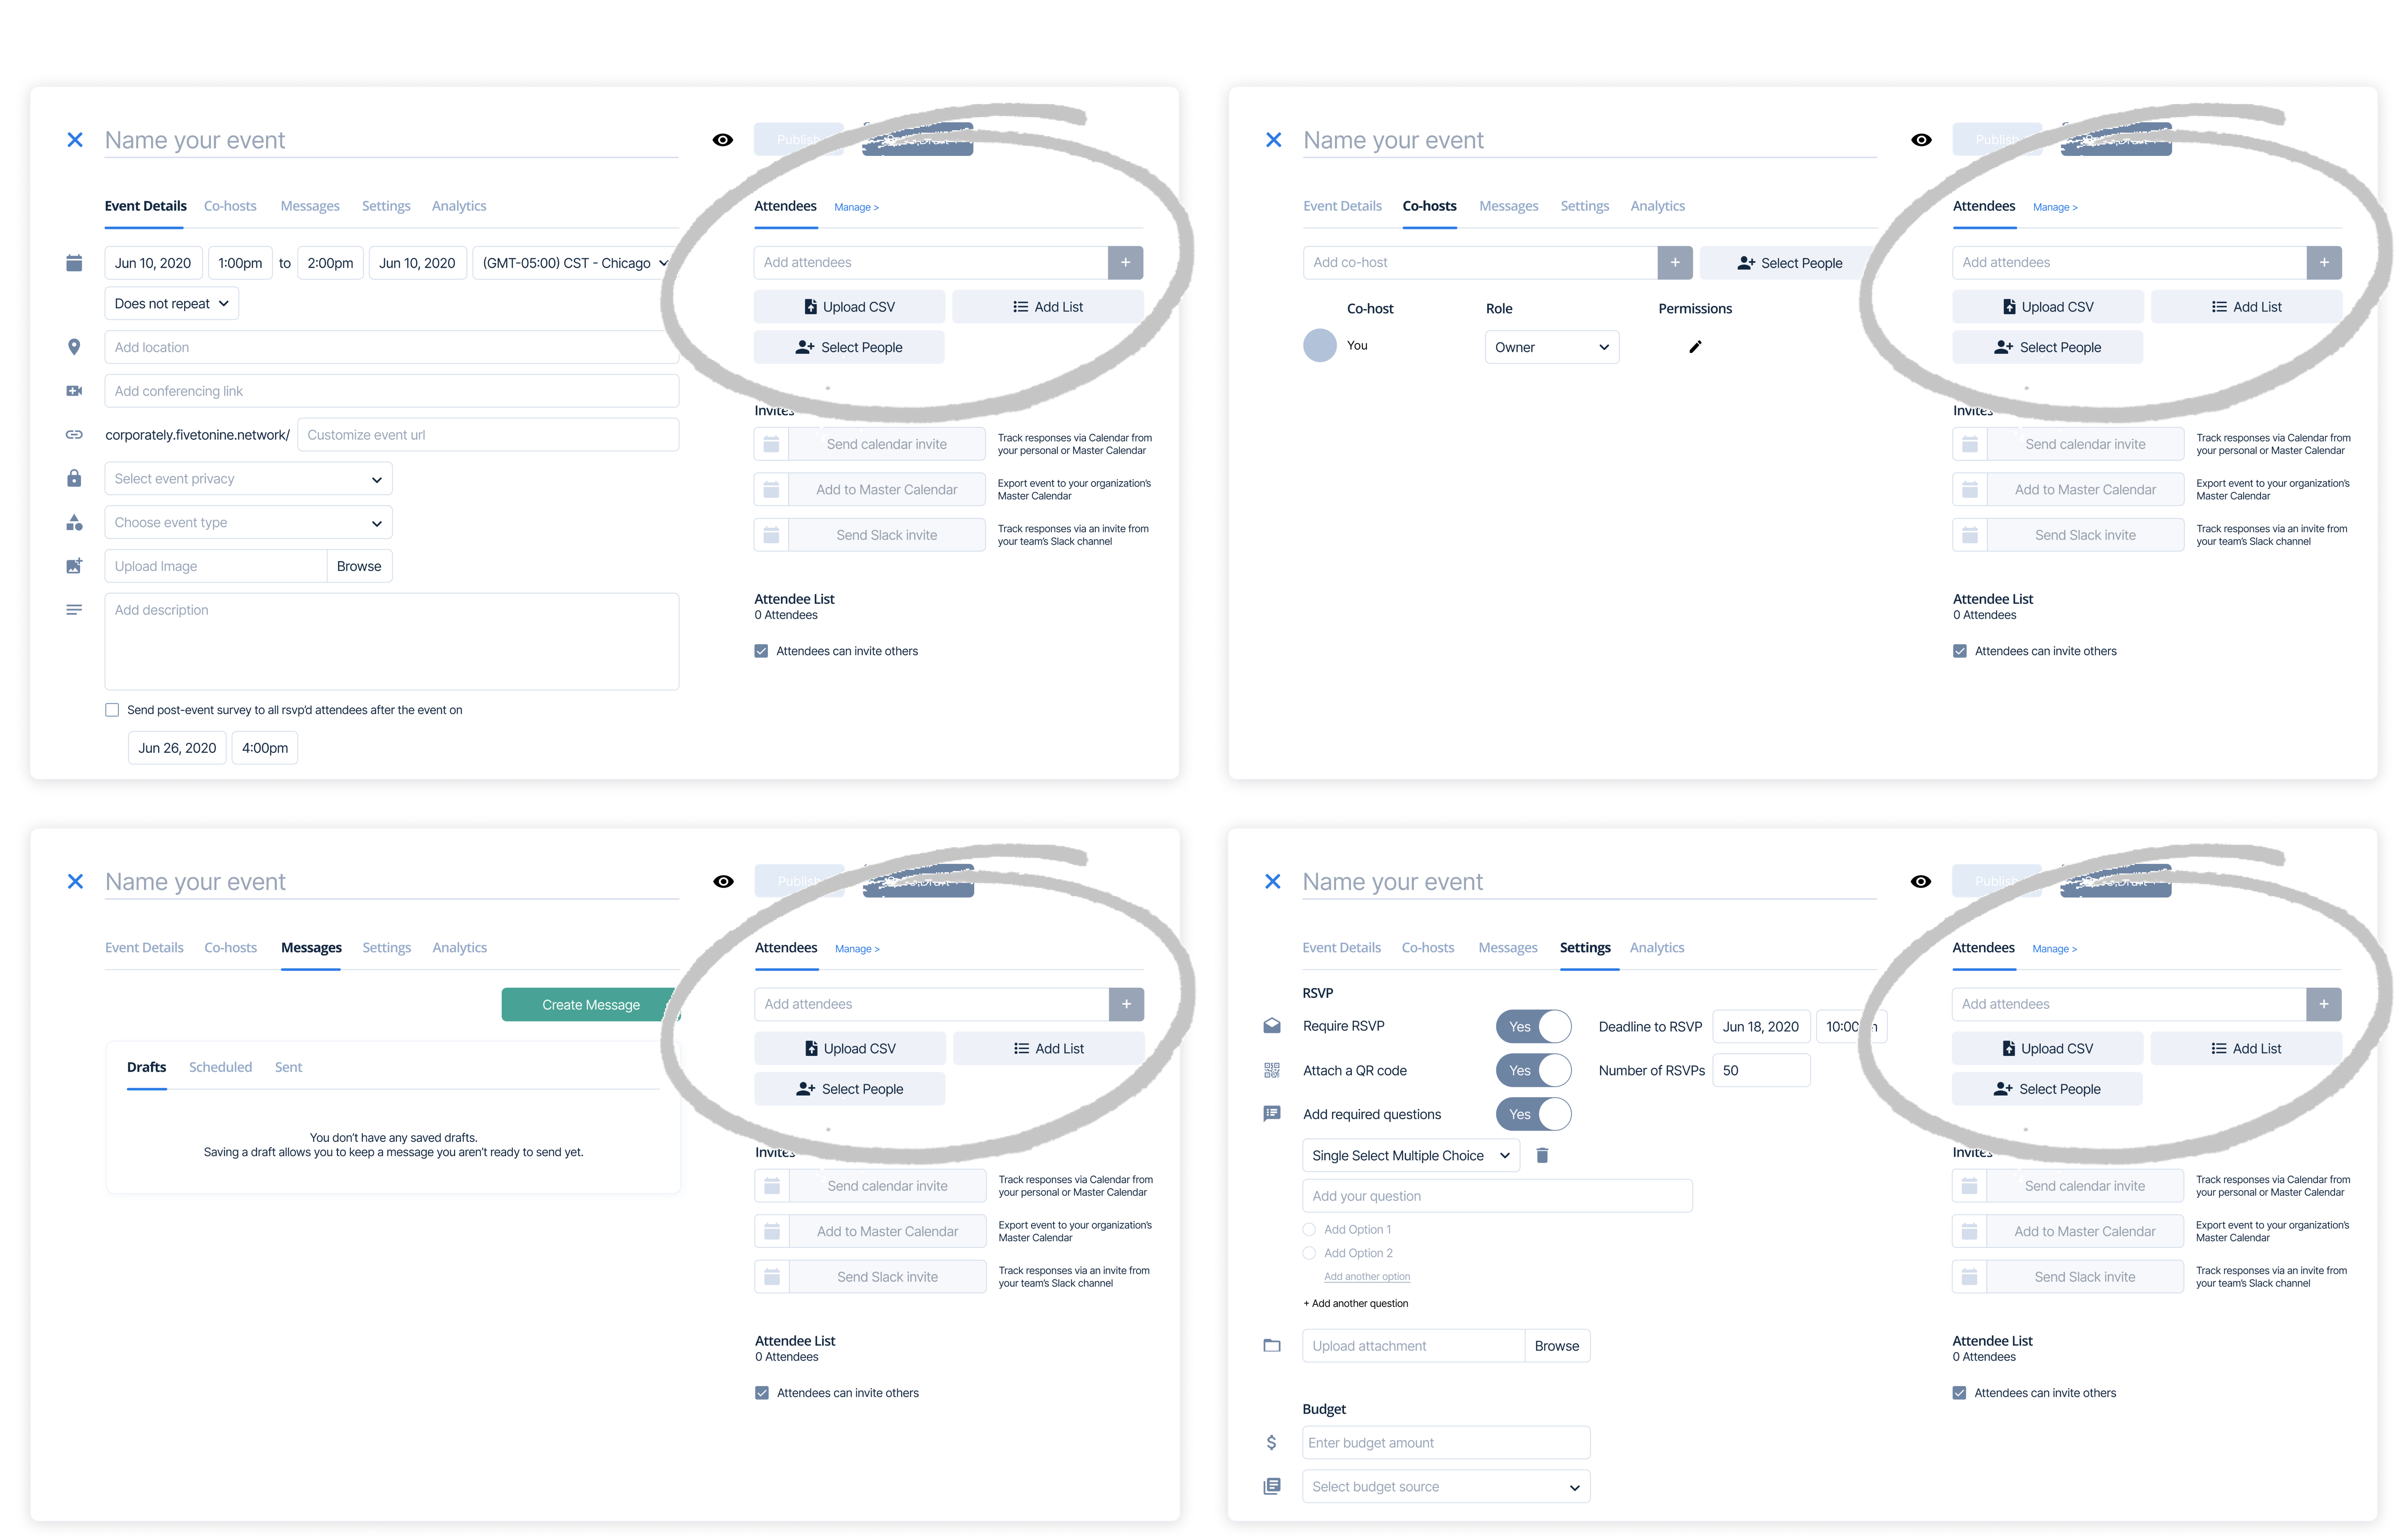Screen dimensions: 2408x1540
Task: Check the Send post-event survey checkbox
Action: pos(112,710)
